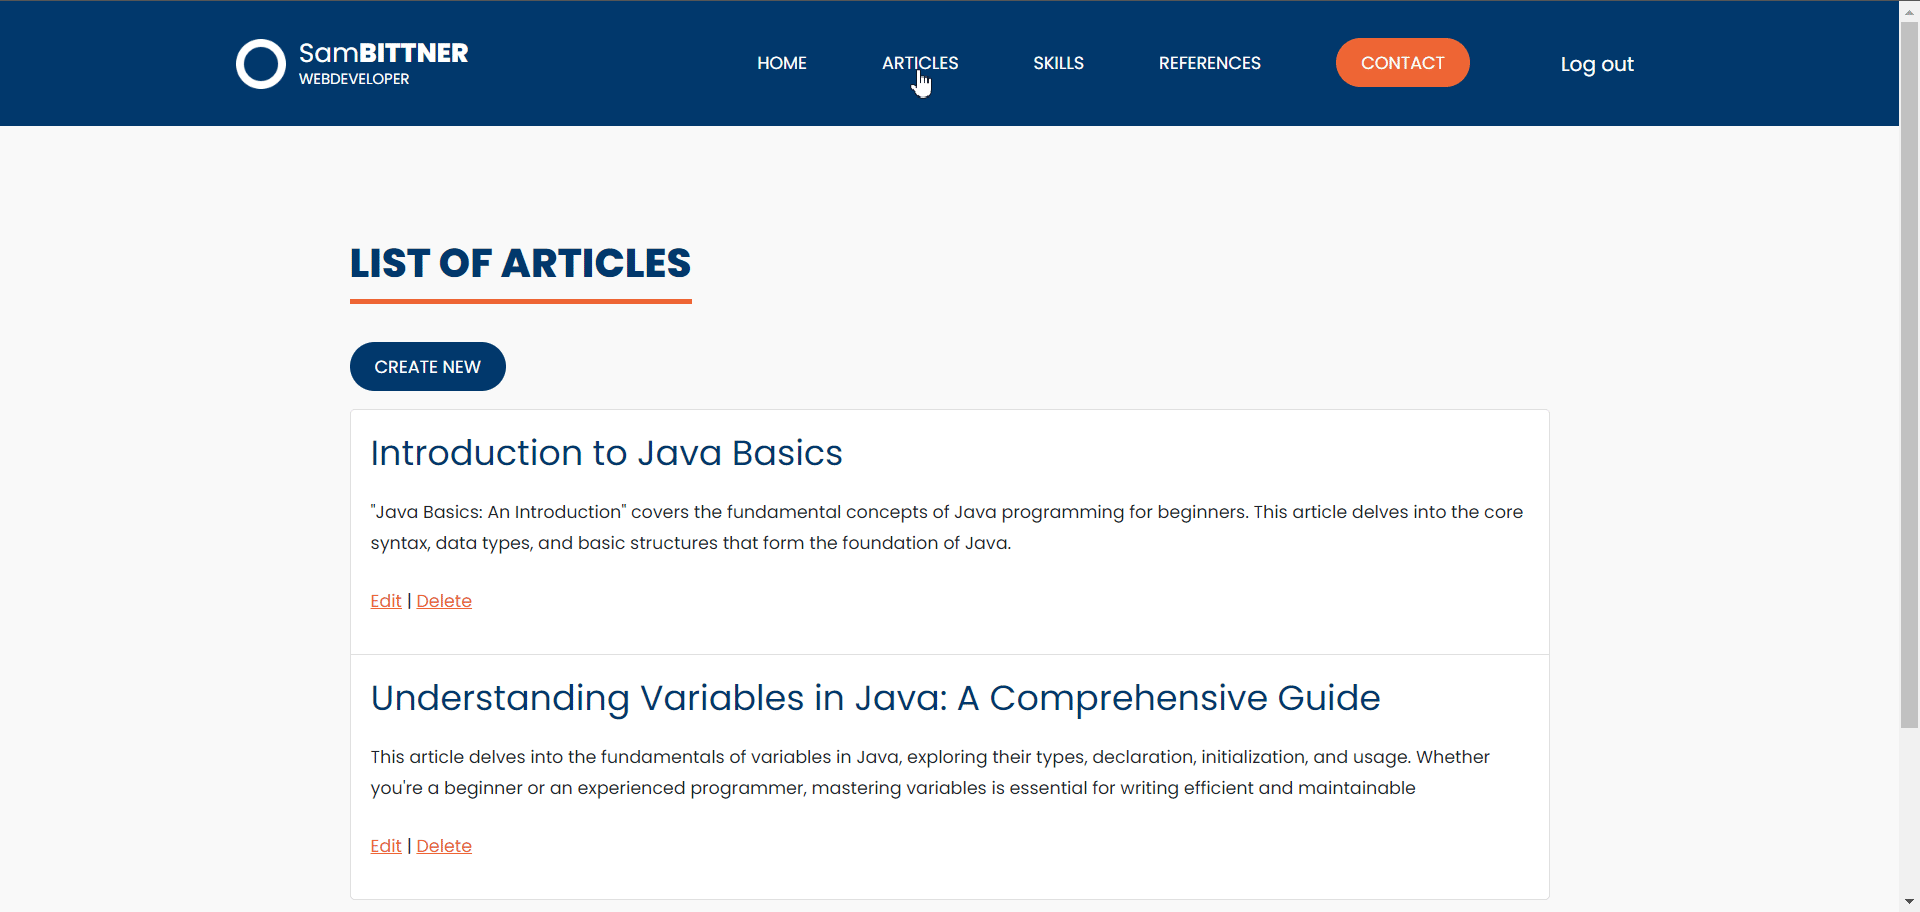Click the LIST OF ARTICLES heading
Screen dimensions: 1920x912
(x=520, y=263)
